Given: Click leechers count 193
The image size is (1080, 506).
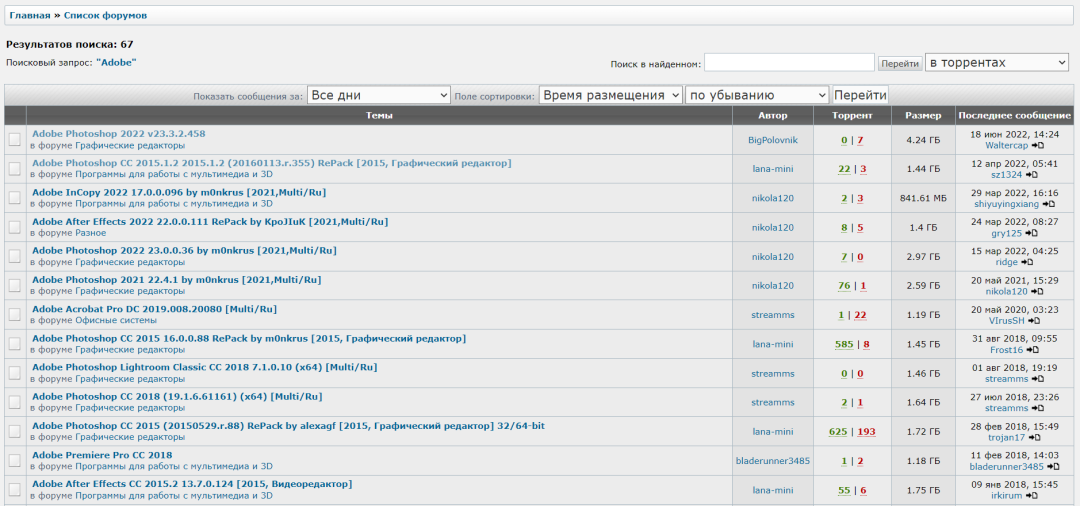Looking at the screenshot, I should (866, 432).
